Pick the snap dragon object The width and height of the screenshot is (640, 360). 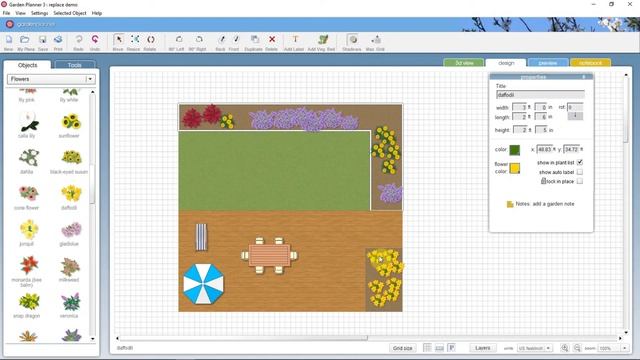tap(29, 302)
